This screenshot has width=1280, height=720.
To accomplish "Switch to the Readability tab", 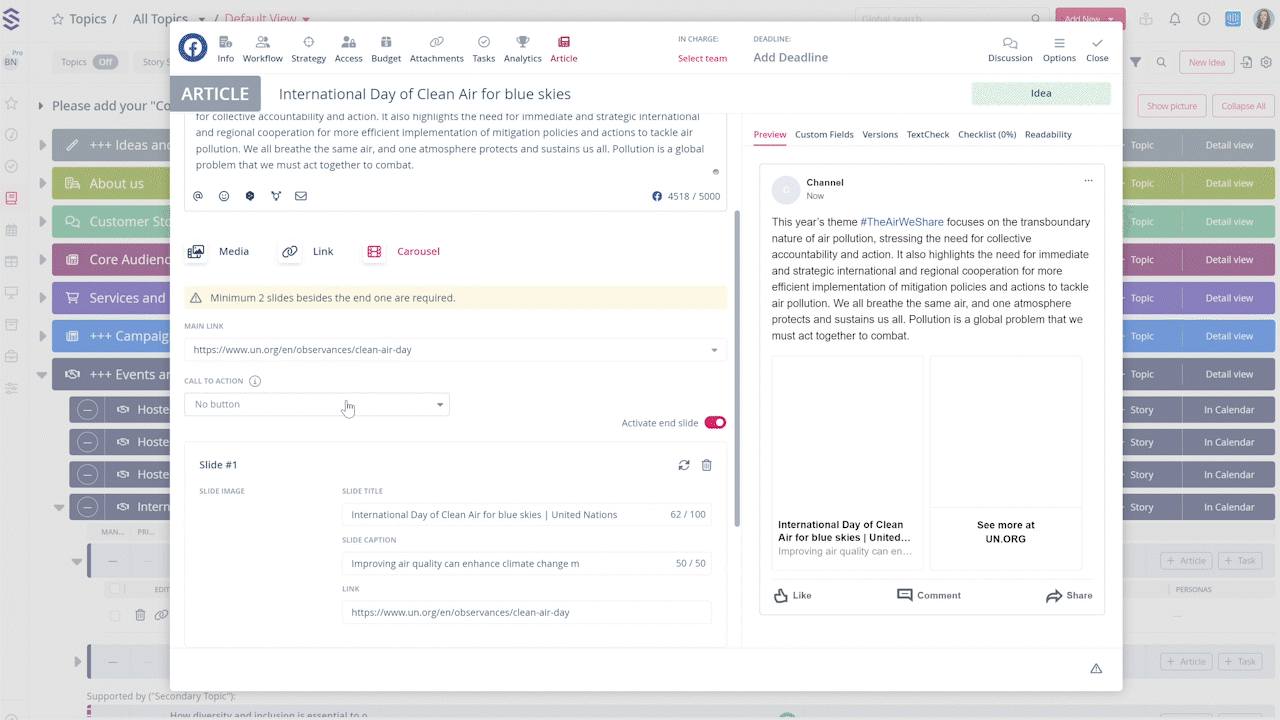I will click(1048, 134).
